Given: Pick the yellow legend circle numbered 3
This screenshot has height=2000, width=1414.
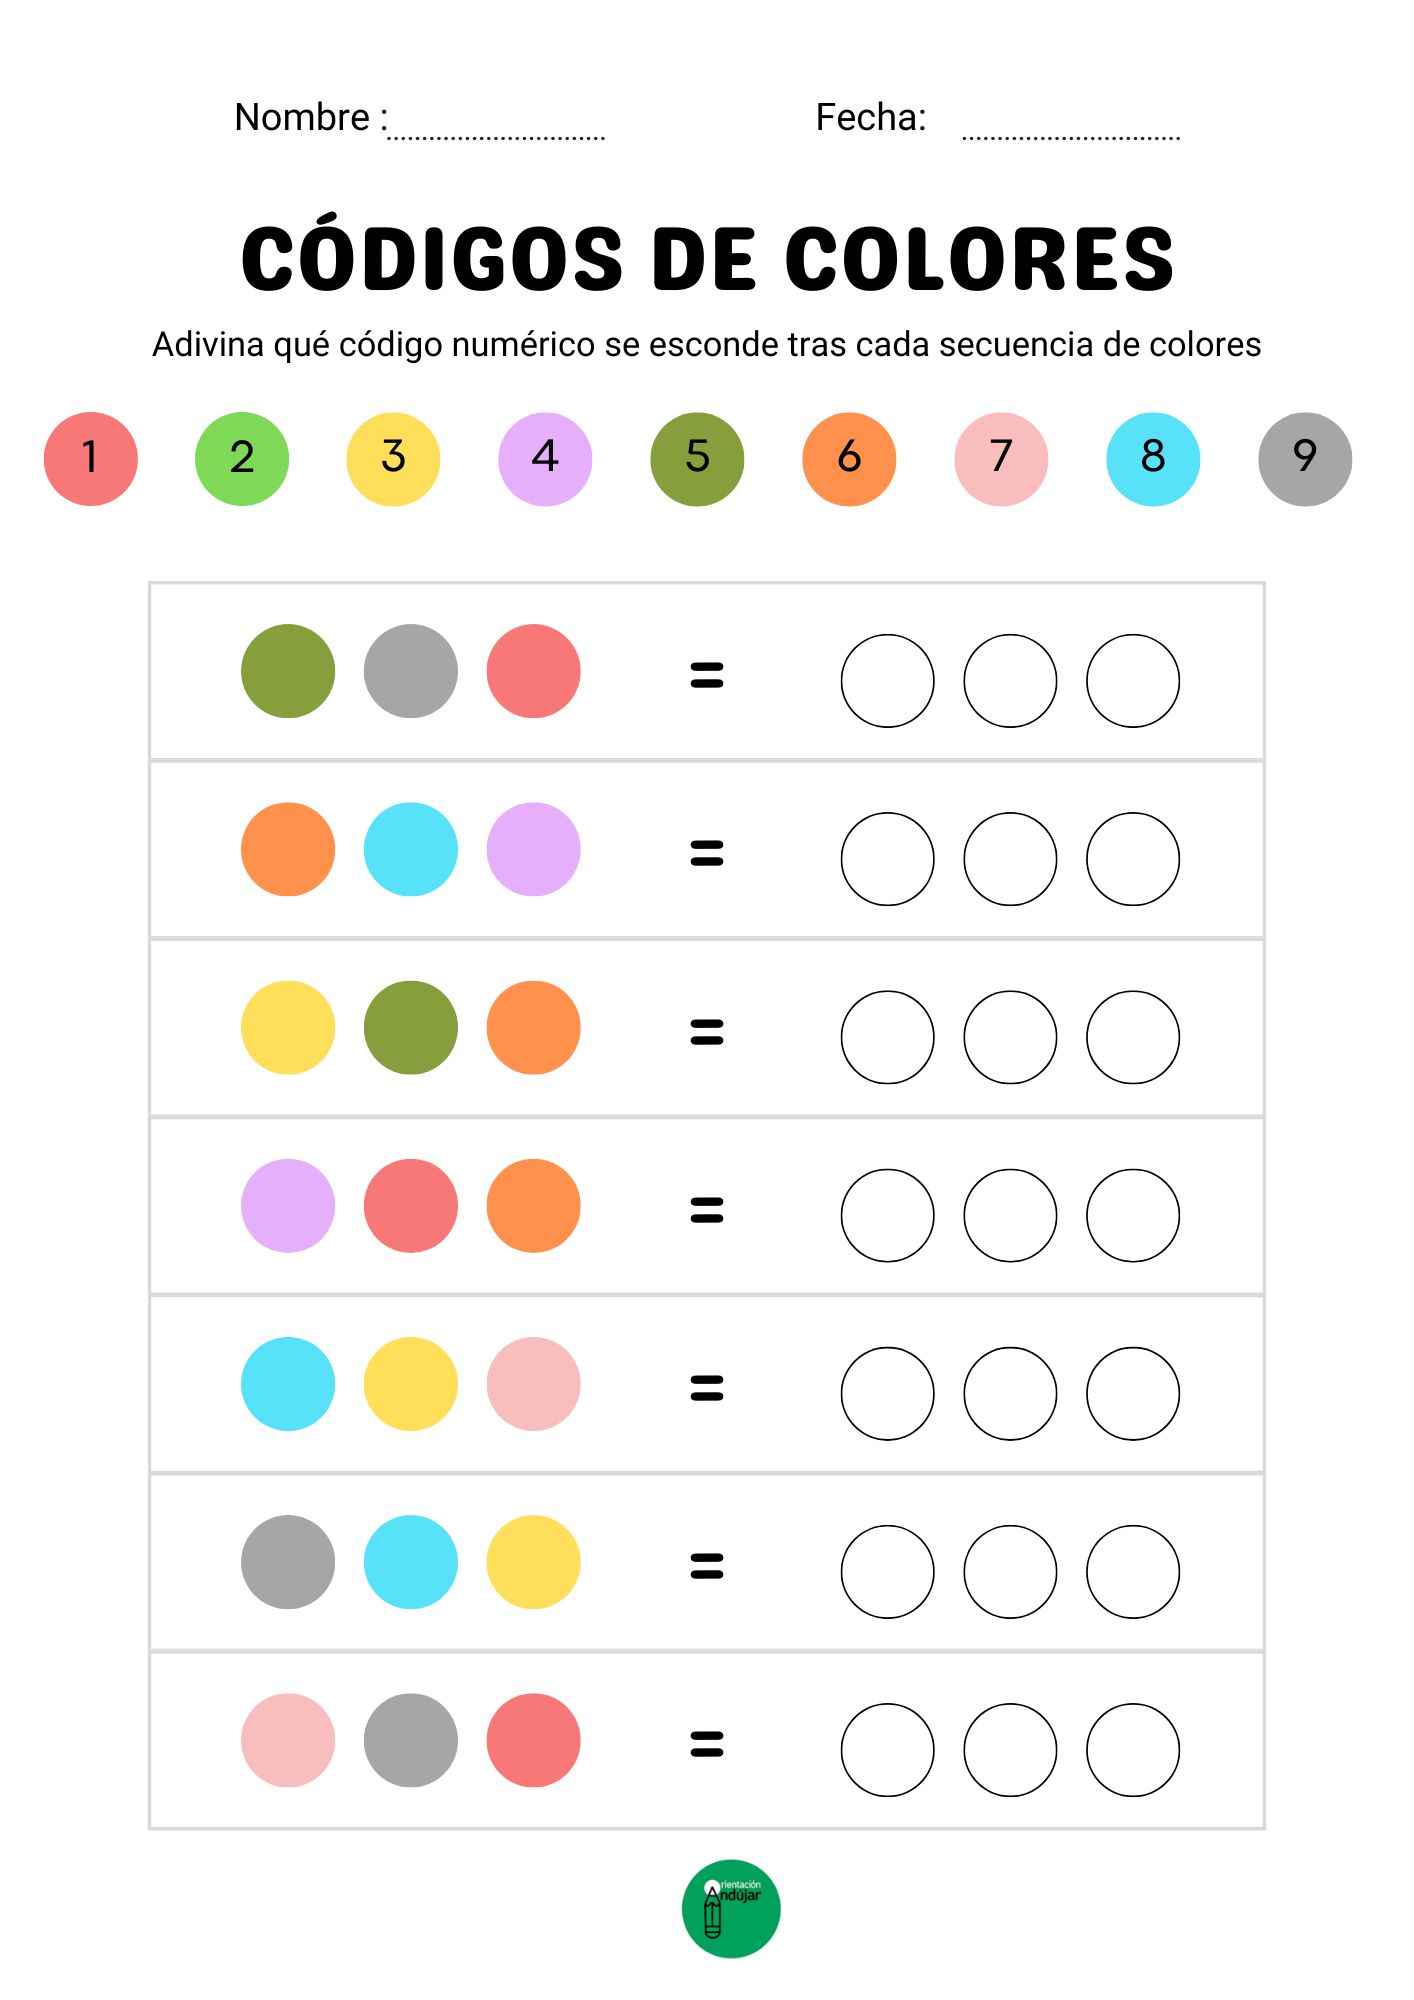Looking at the screenshot, I should pyautogui.click(x=393, y=459).
